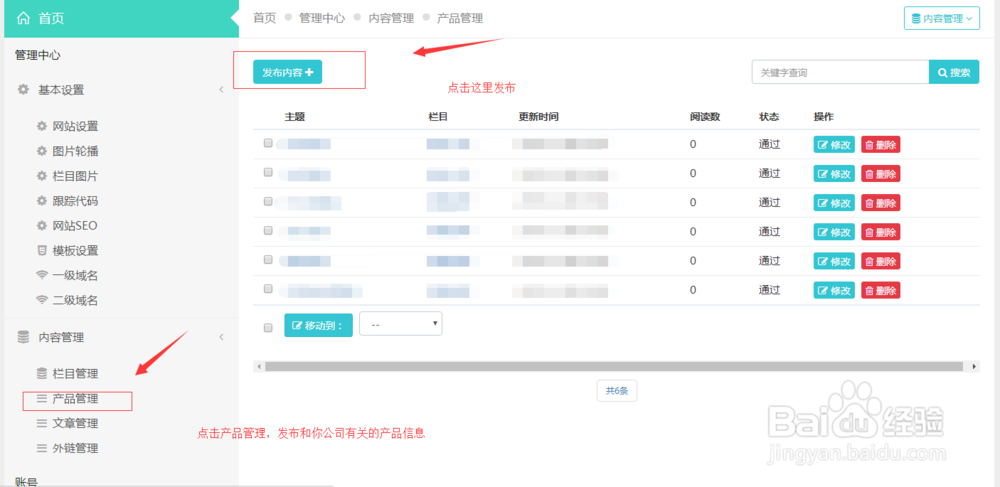Click 删除 in the third table row
This screenshot has width=1000, height=487.
(881, 203)
